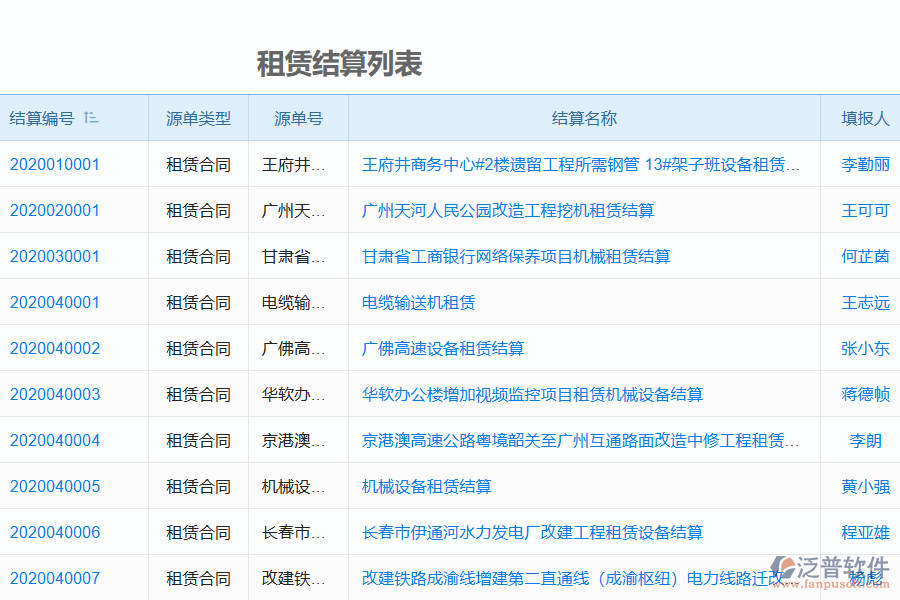Open 广州天河人民公园改造工程挖机租赁结算 link

click(509, 210)
